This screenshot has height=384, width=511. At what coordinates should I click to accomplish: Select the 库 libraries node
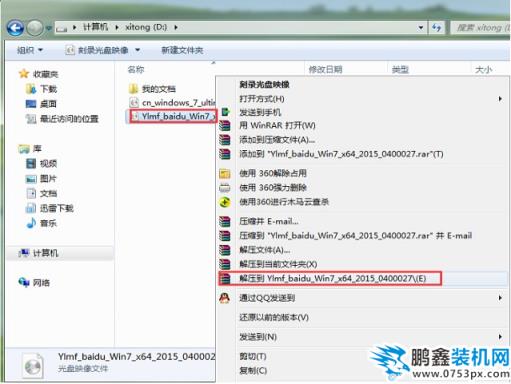pos(30,148)
